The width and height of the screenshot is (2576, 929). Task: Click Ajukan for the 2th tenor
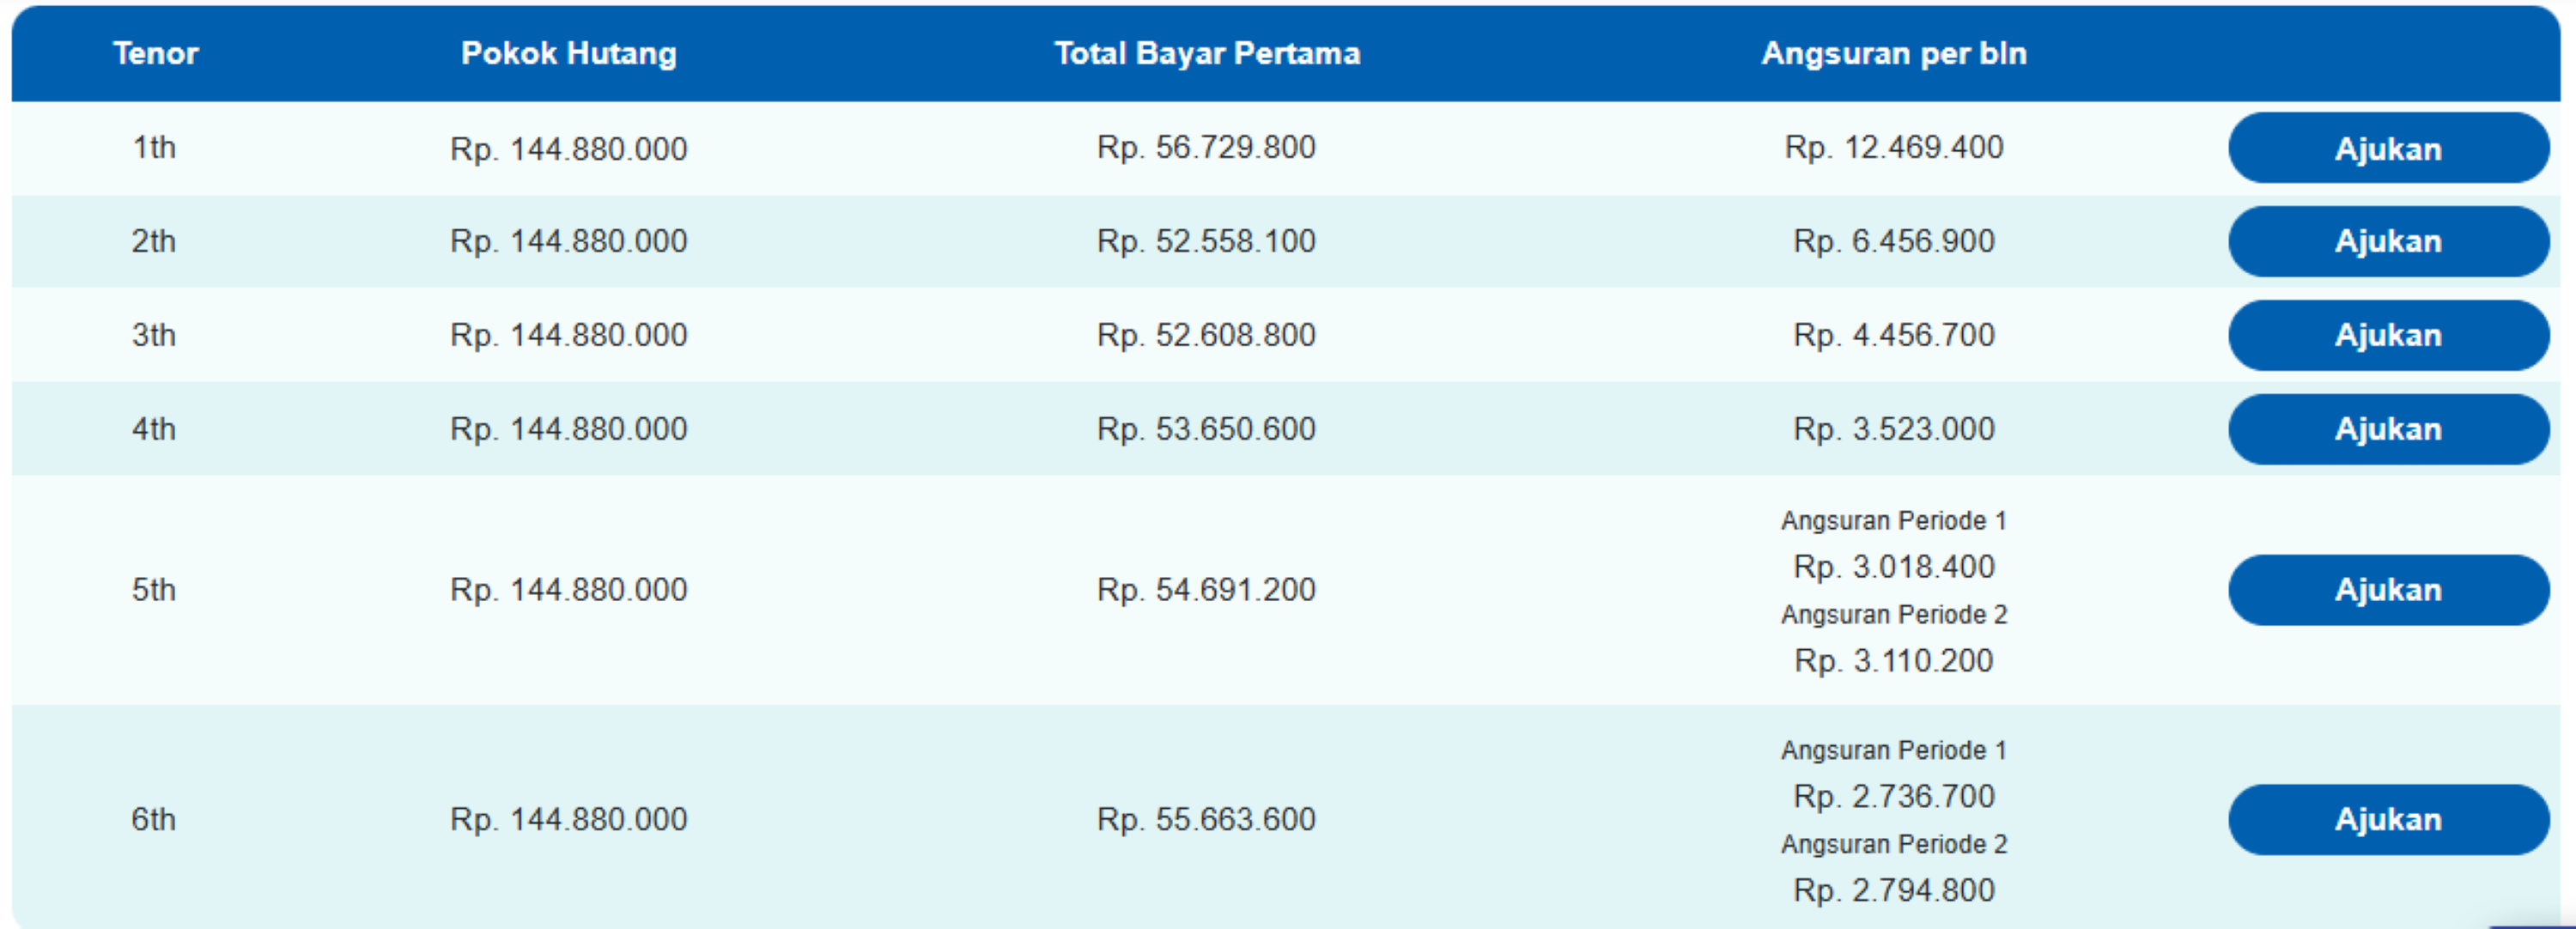point(2388,241)
